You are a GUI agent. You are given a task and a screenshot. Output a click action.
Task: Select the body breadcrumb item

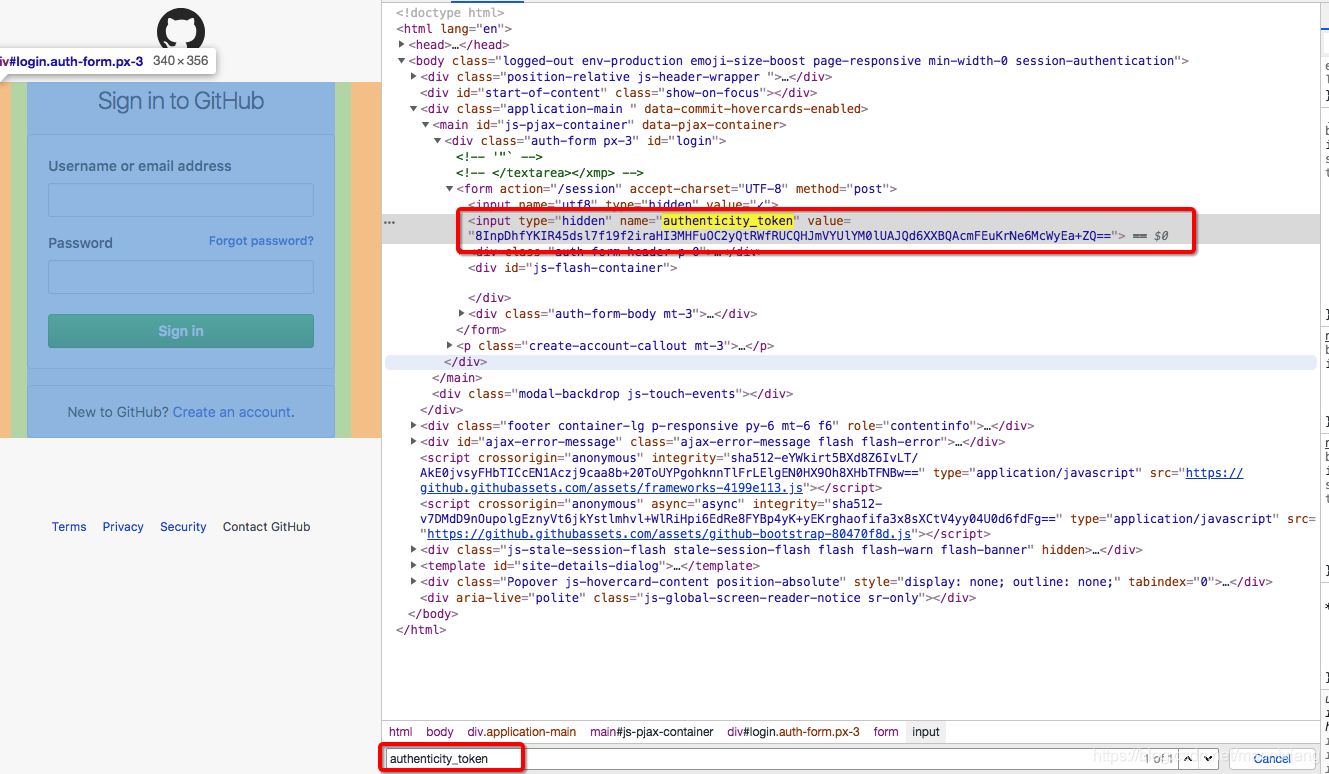439,732
